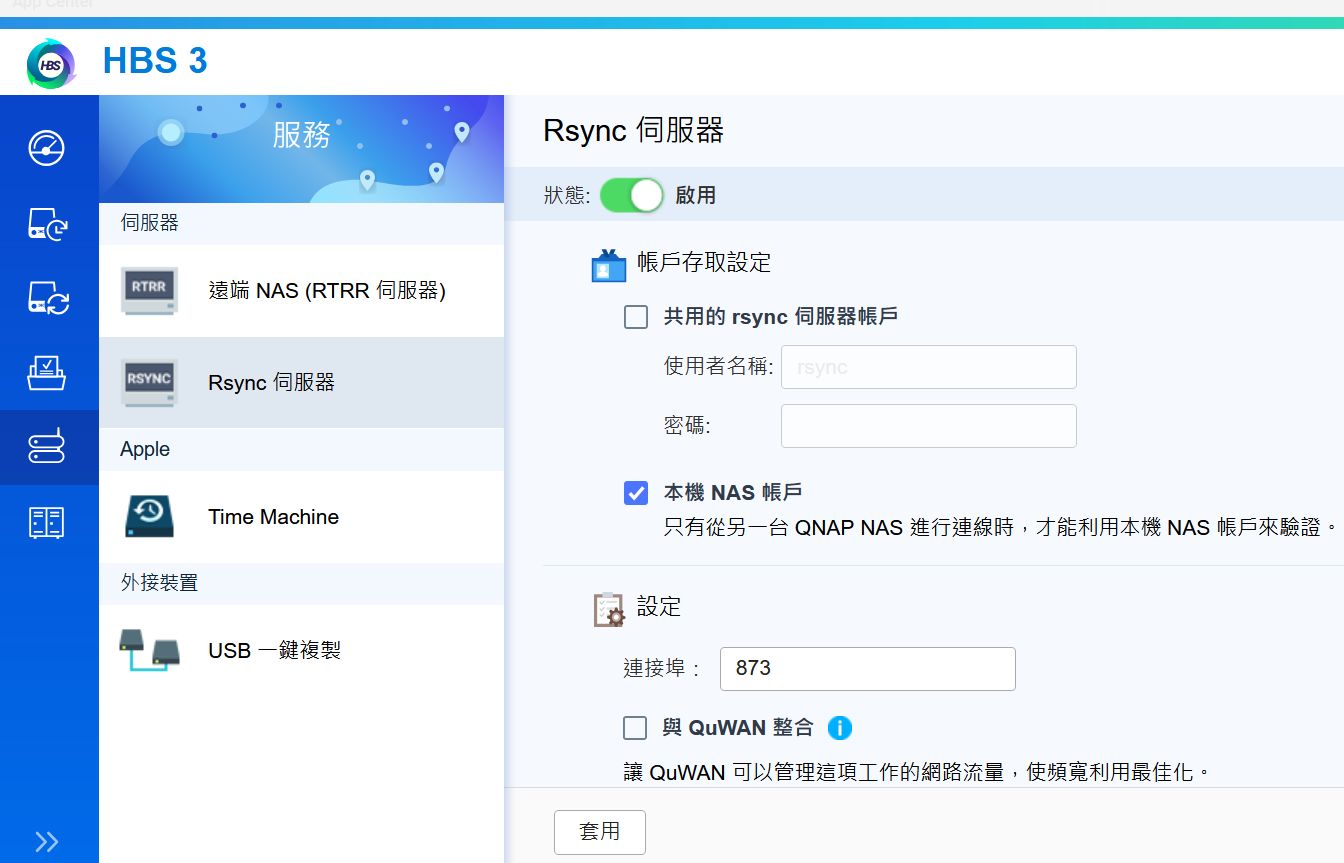The width and height of the screenshot is (1344, 863).
Task: Click the RTRR server device icon
Action: (x=150, y=291)
